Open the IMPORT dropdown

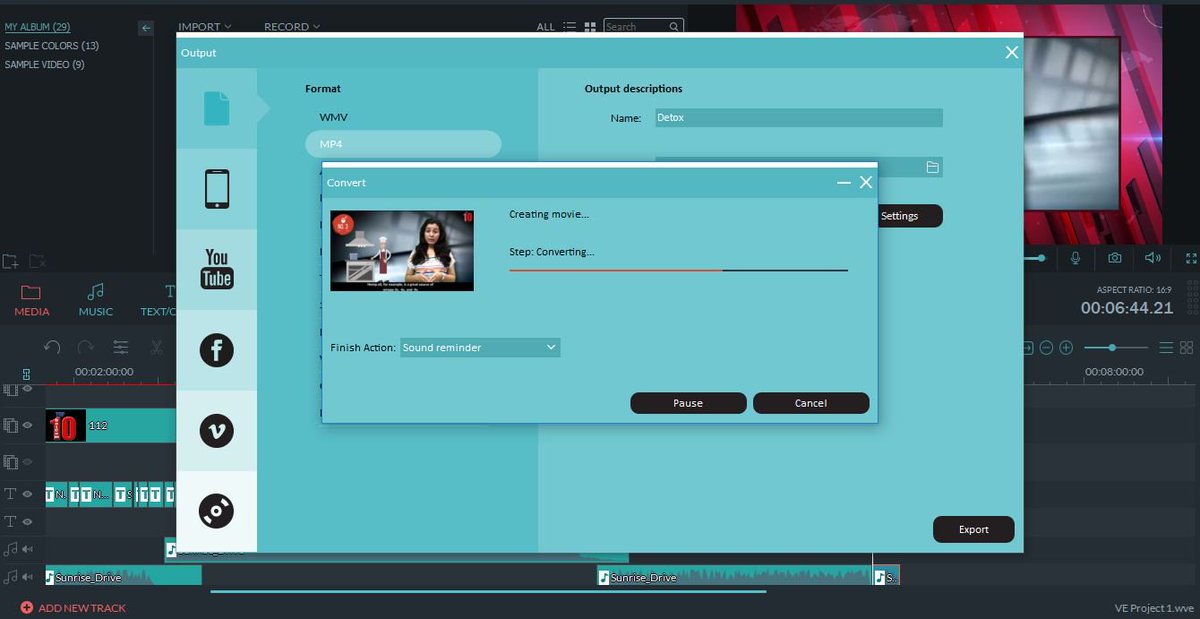(205, 27)
